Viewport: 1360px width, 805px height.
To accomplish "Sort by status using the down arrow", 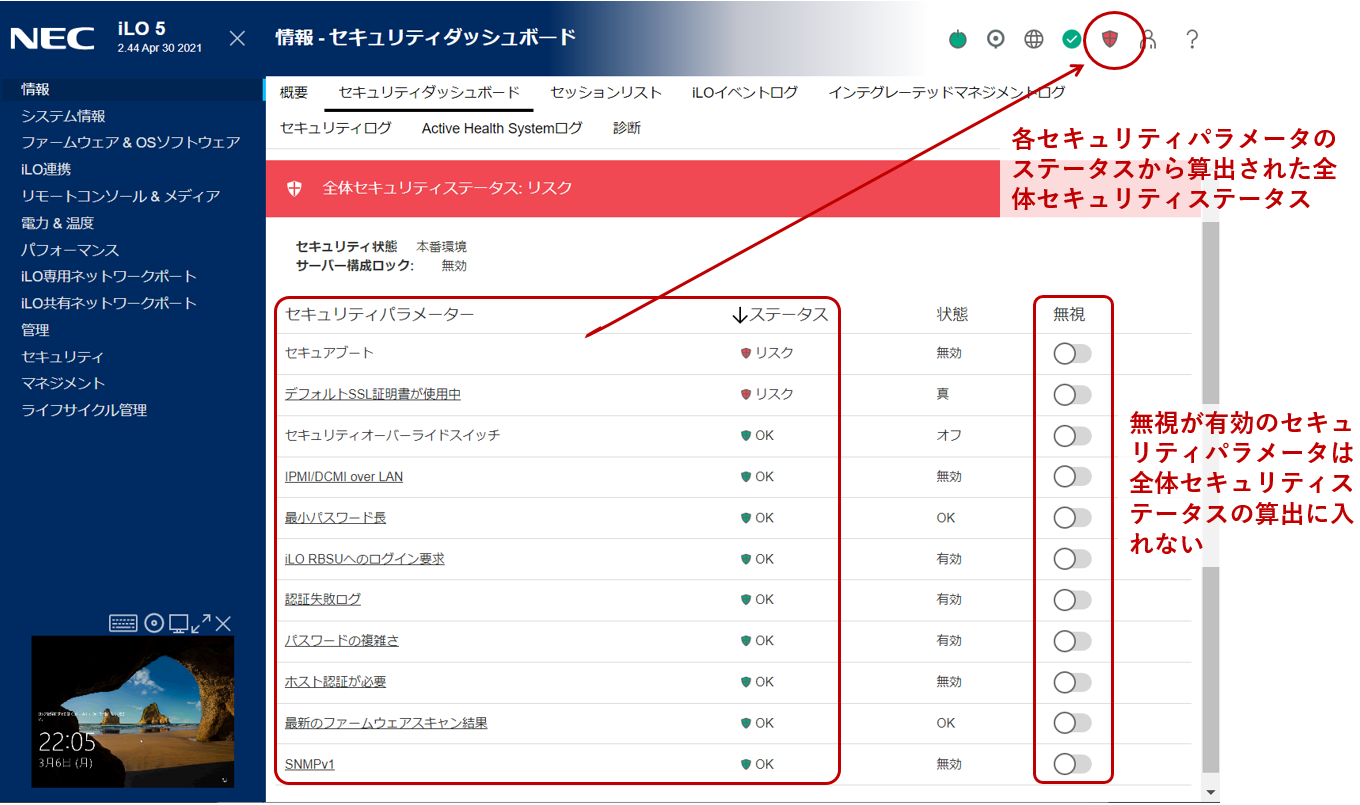I will pyautogui.click(x=740, y=314).
